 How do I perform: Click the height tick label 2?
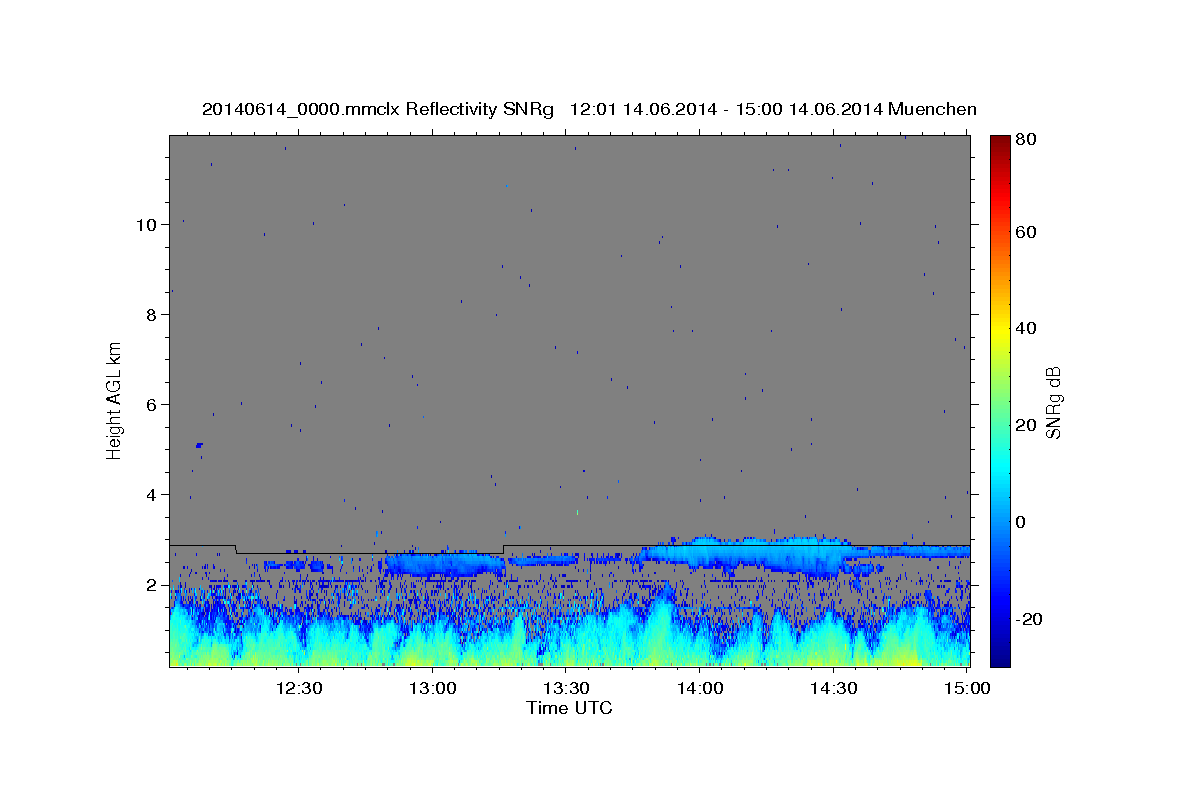click(151, 584)
